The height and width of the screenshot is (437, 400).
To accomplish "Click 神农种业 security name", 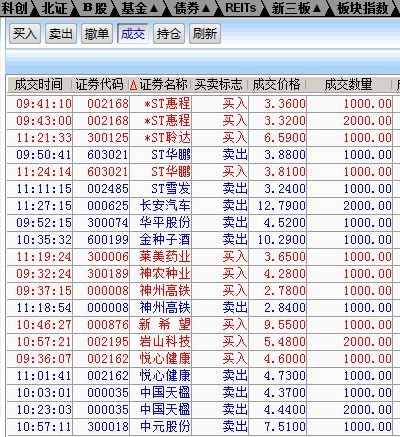I will (165, 274).
